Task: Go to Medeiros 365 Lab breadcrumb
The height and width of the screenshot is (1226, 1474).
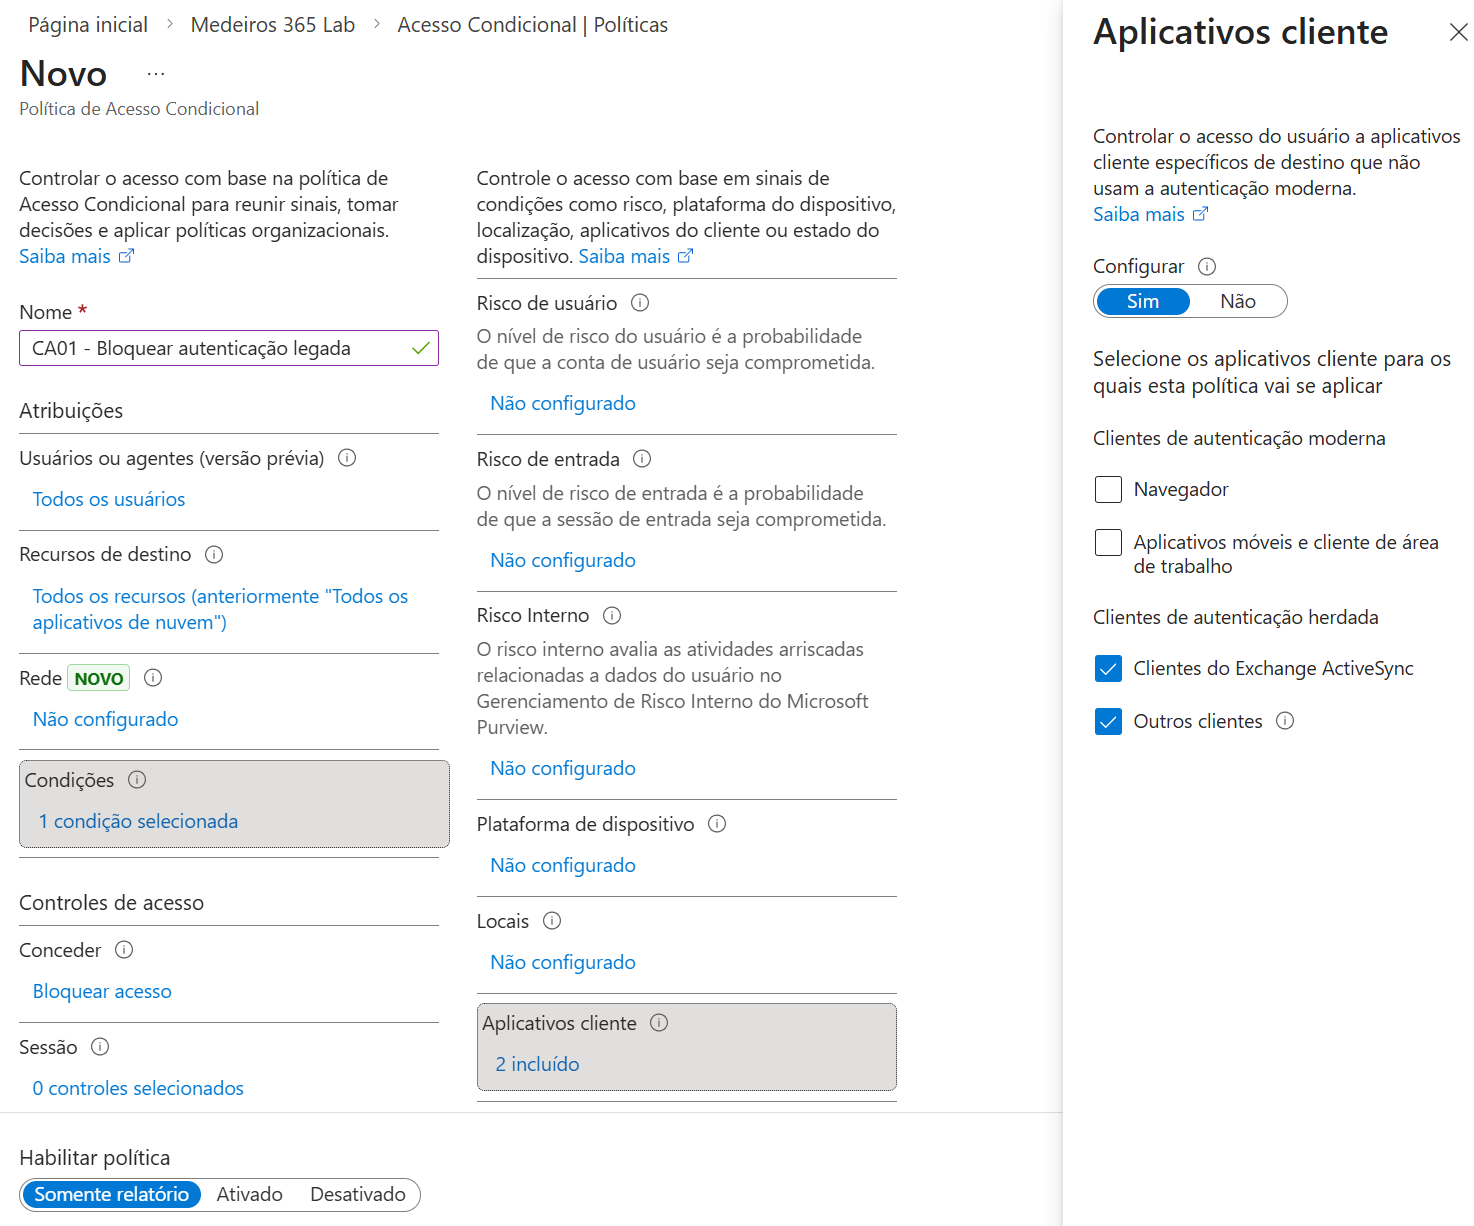Action: (x=272, y=25)
